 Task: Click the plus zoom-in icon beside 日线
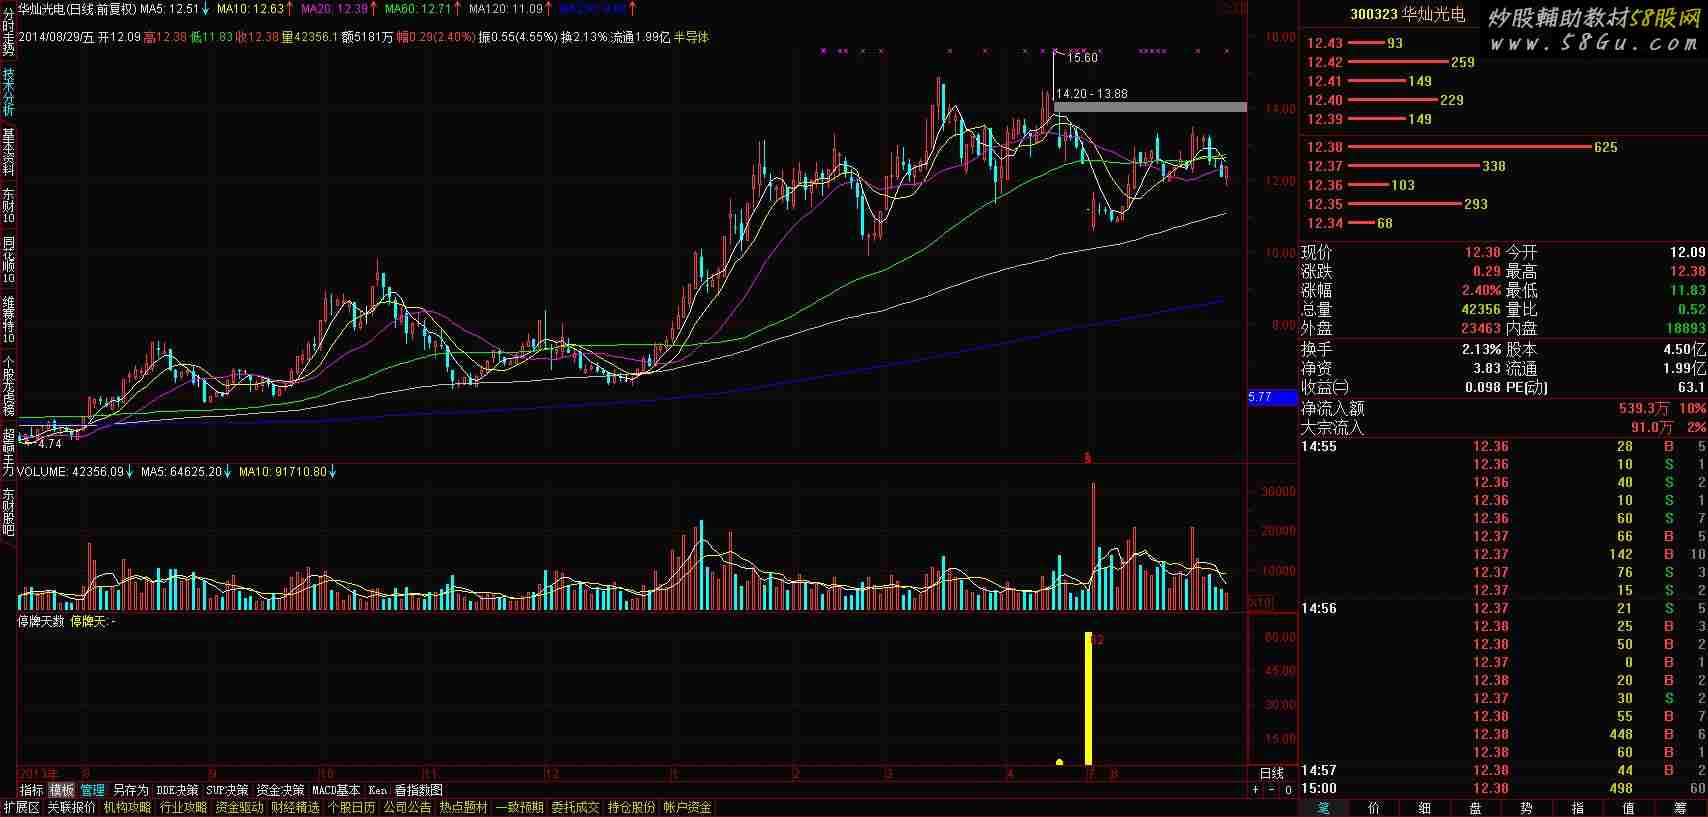pos(1256,790)
